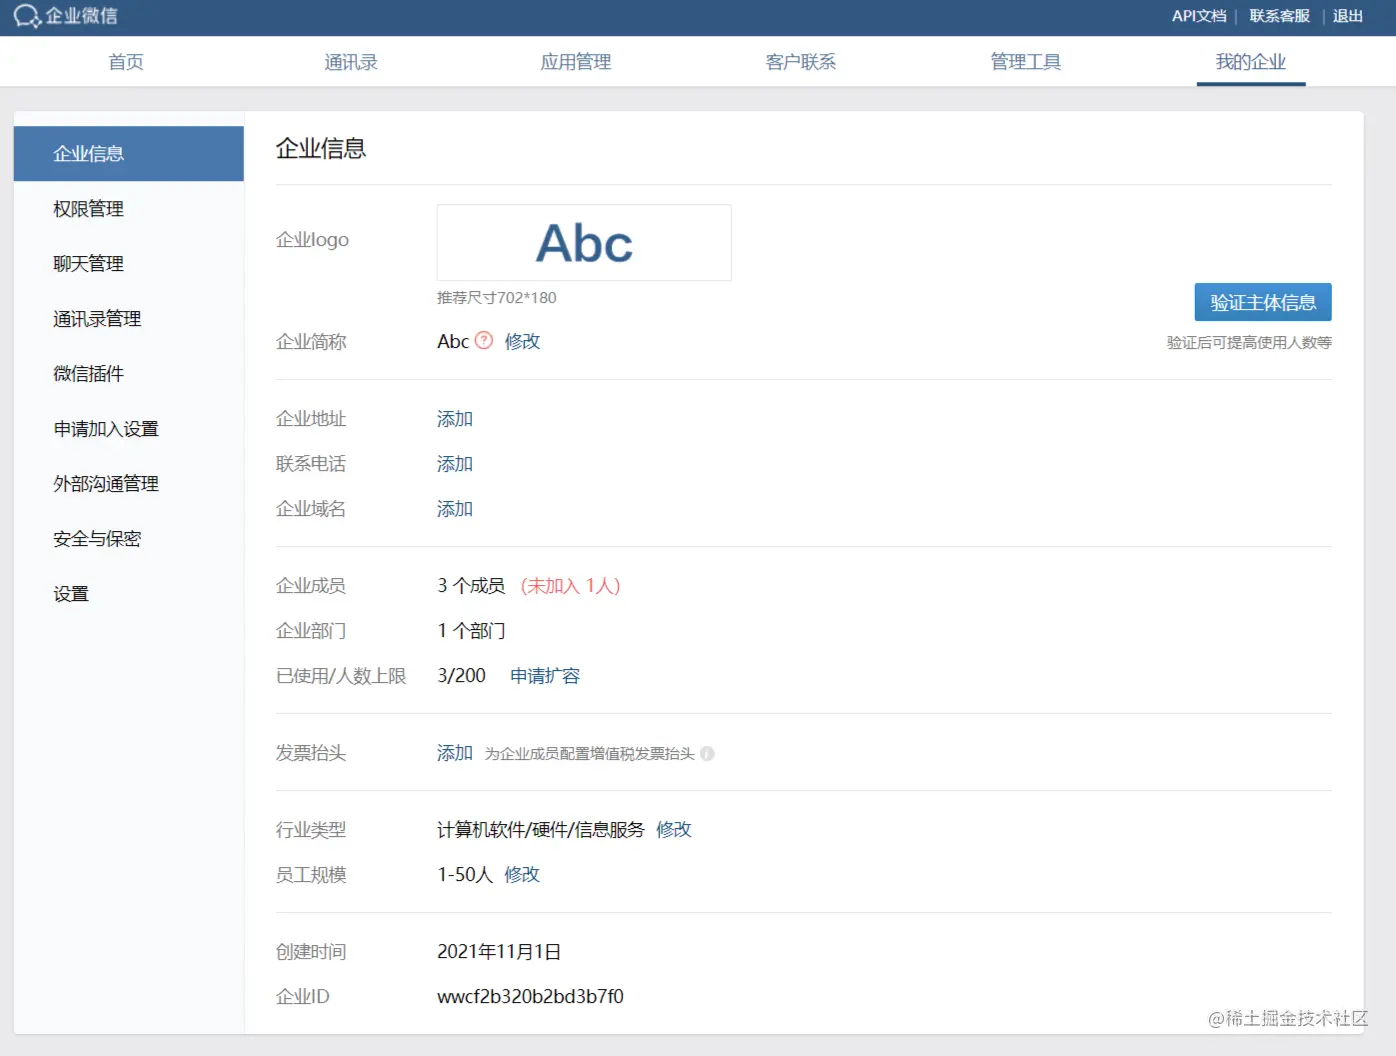The width and height of the screenshot is (1396, 1056).
Task: Open 申请加入设置 in the sidebar
Action: pyautogui.click(x=129, y=429)
